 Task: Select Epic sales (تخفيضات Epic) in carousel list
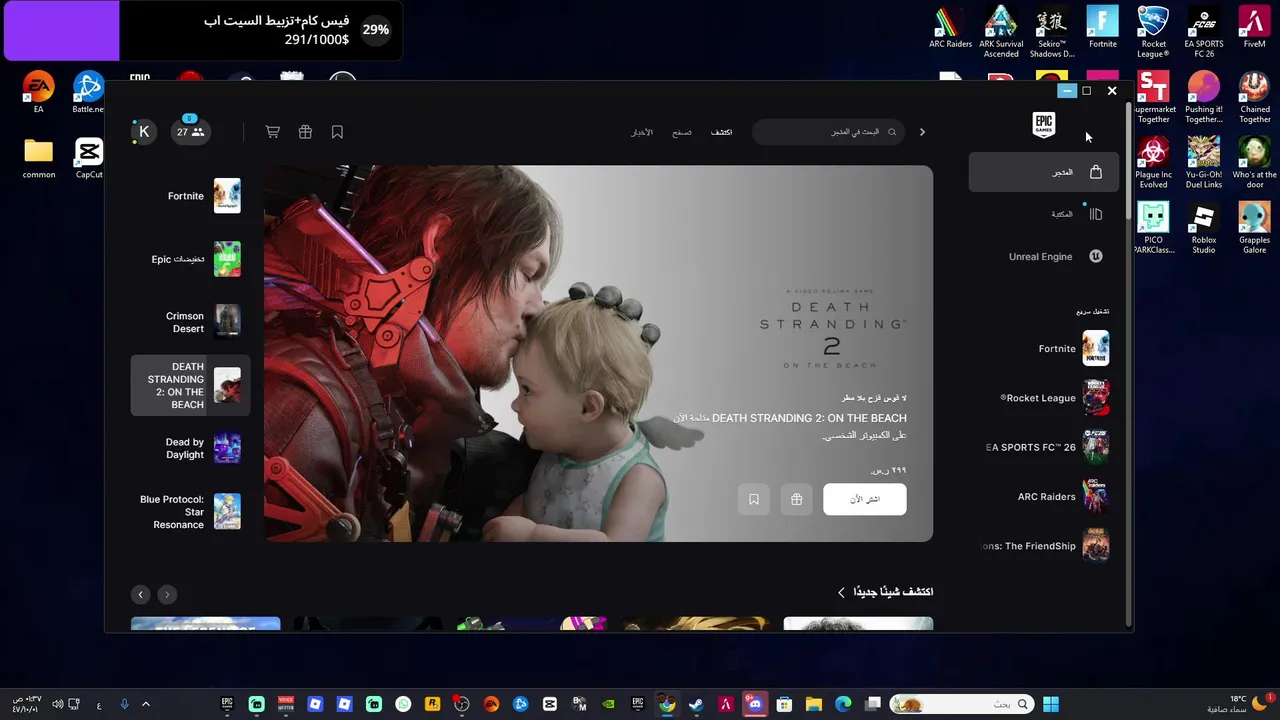tap(191, 259)
